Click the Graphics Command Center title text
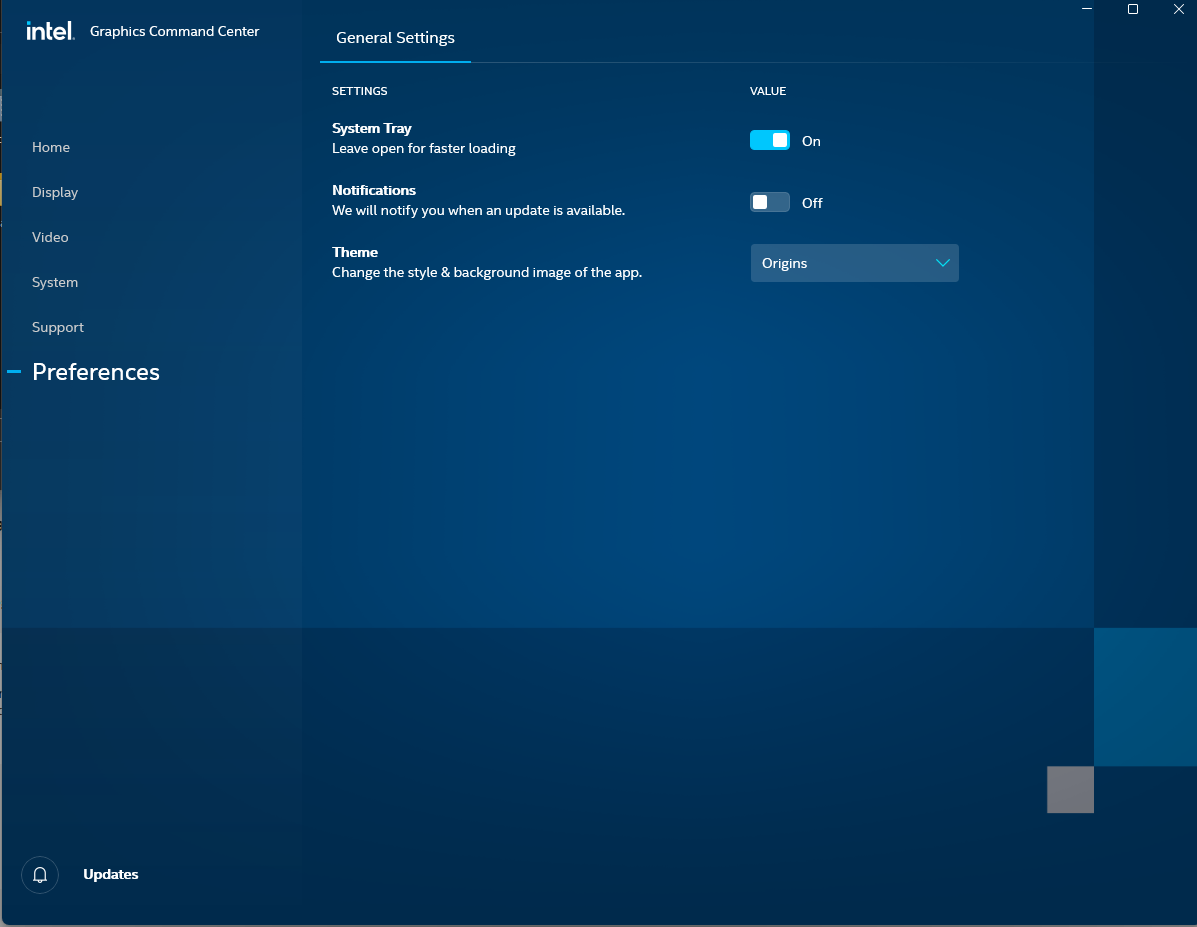 pyautogui.click(x=173, y=31)
